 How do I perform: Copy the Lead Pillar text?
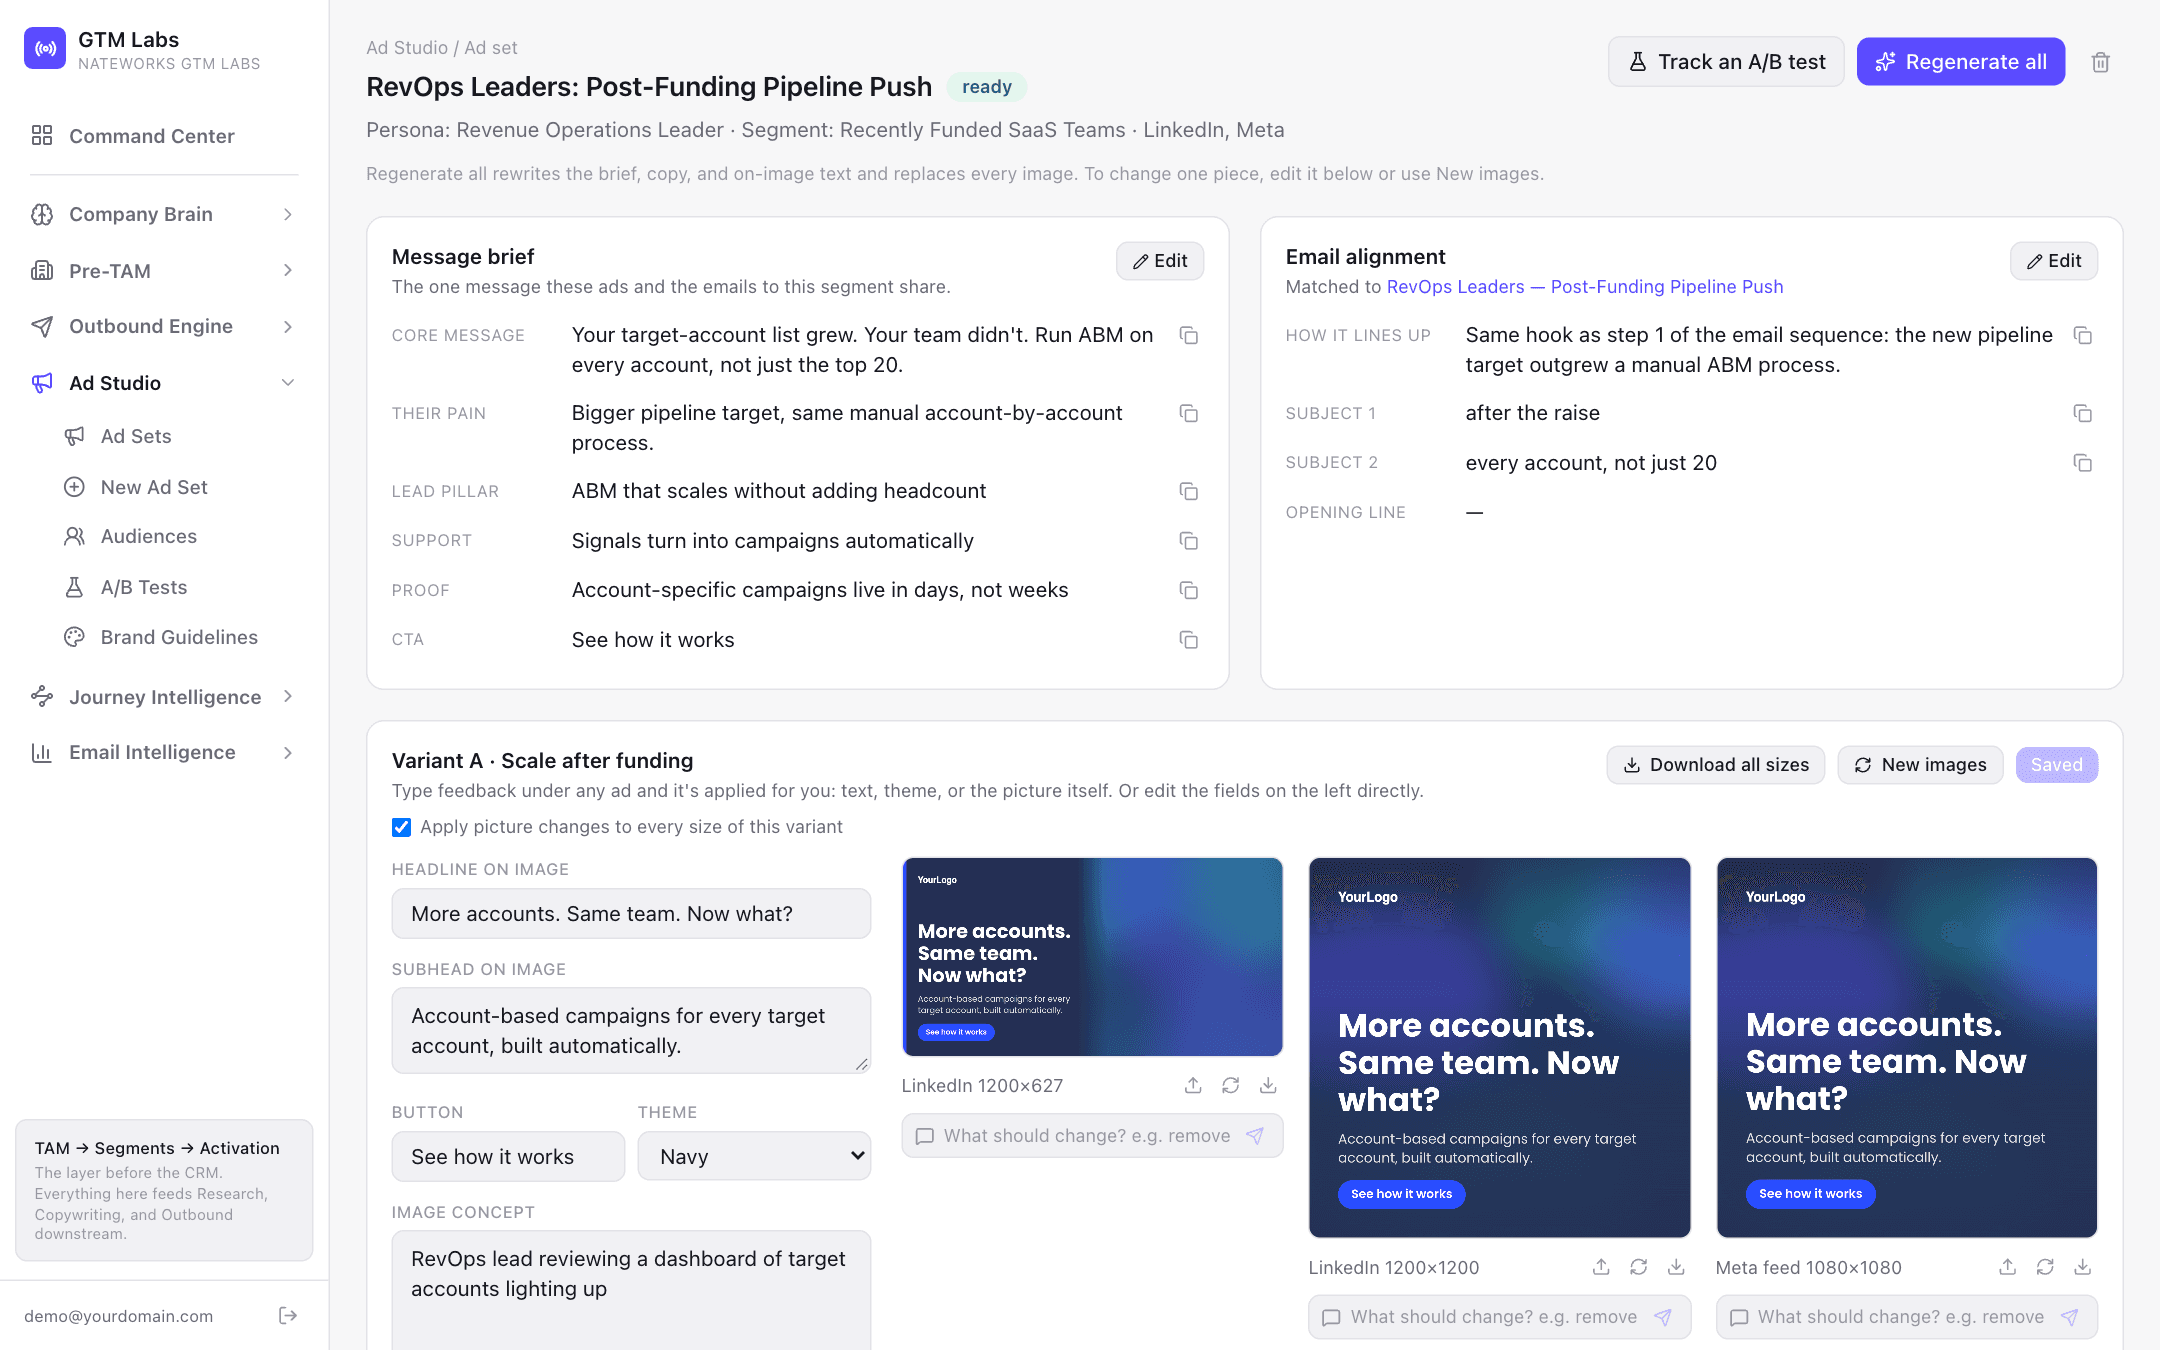[1188, 491]
